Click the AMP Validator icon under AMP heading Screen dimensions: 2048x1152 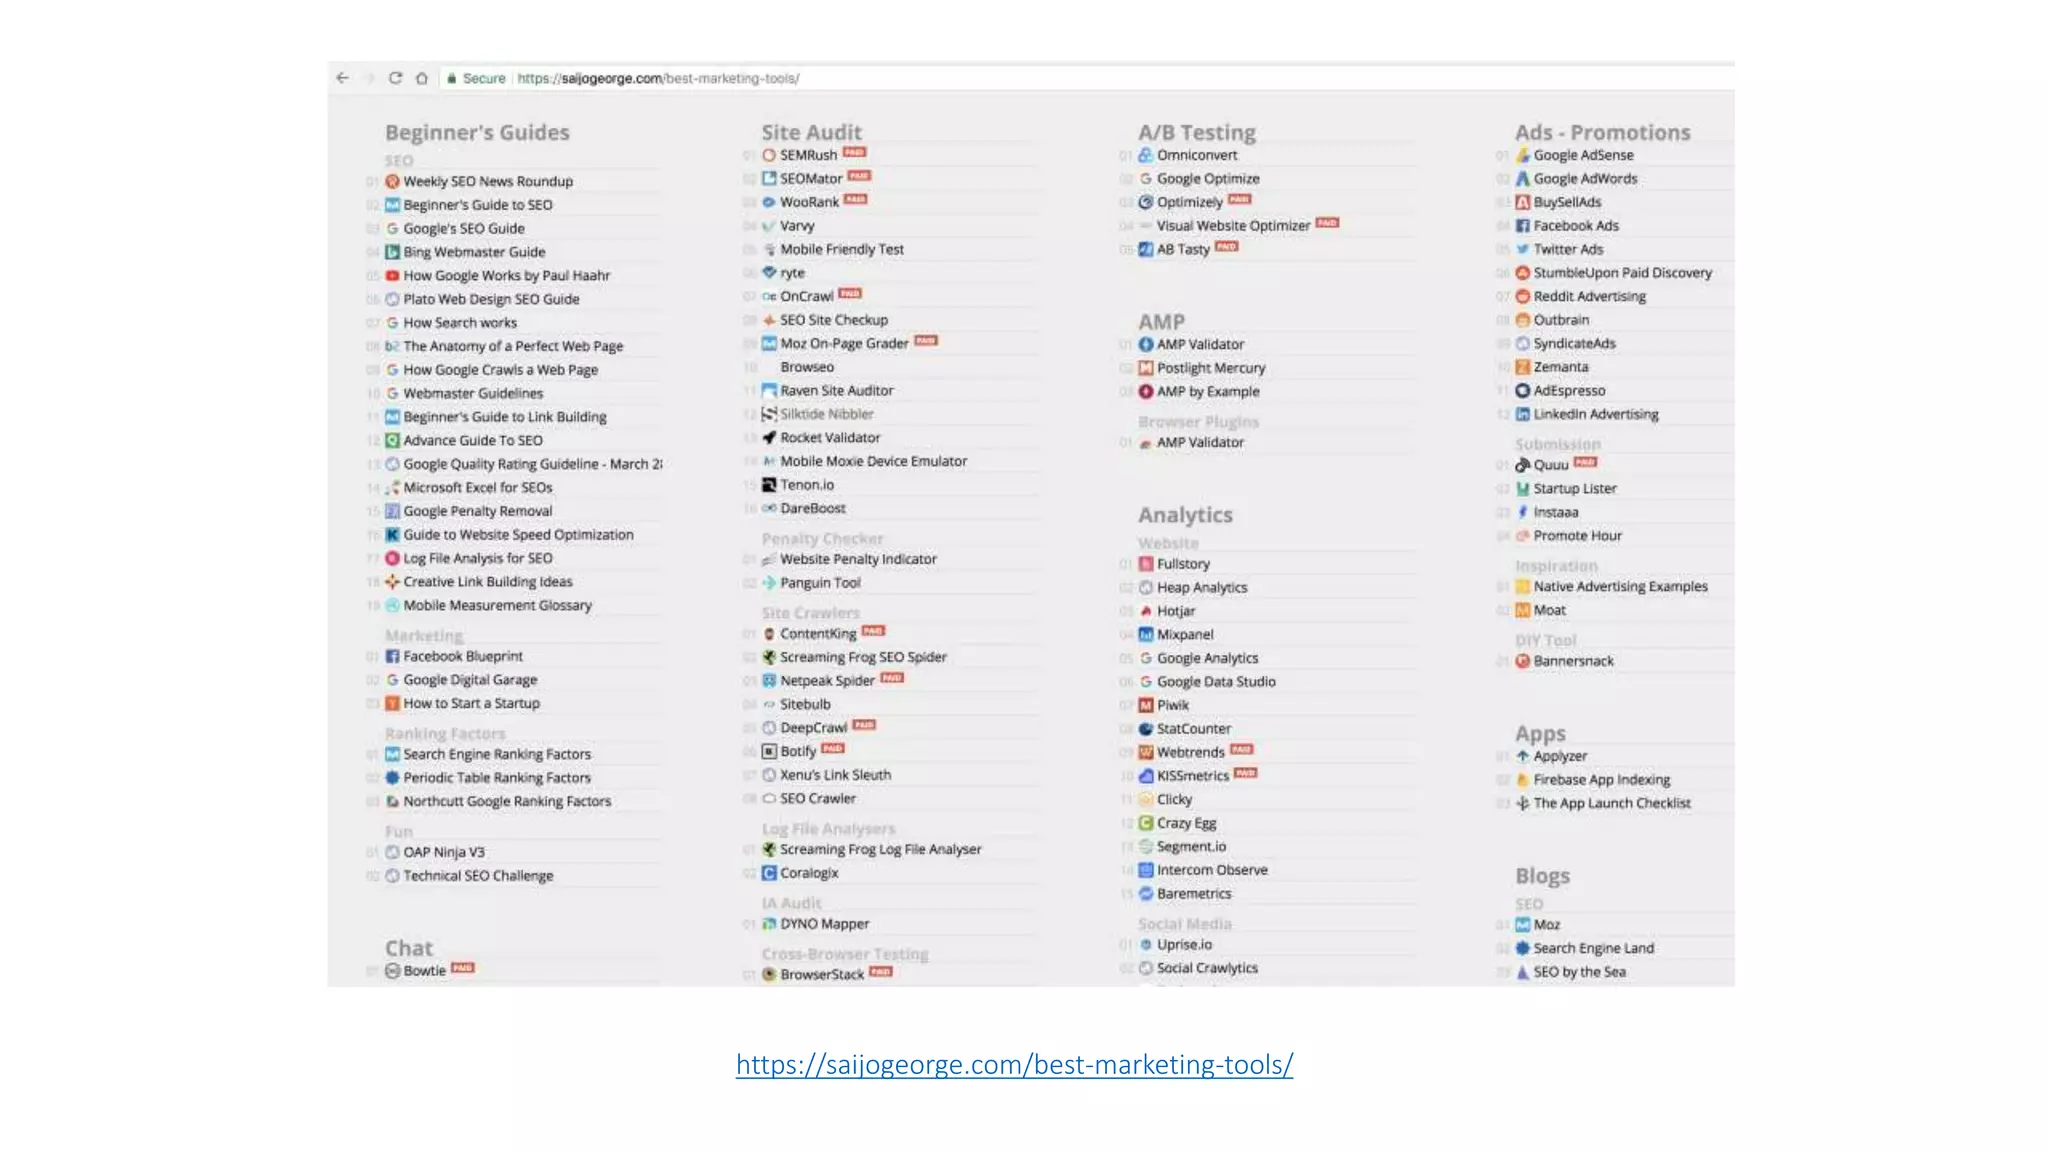tap(1146, 344)
